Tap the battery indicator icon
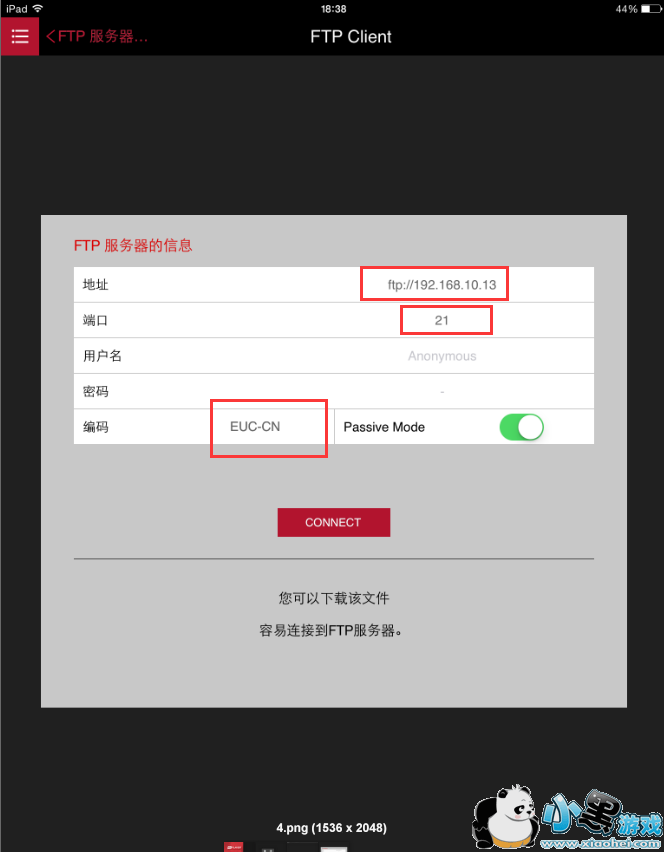The height and width of the screenshot is (852, 664). [650, 9]
